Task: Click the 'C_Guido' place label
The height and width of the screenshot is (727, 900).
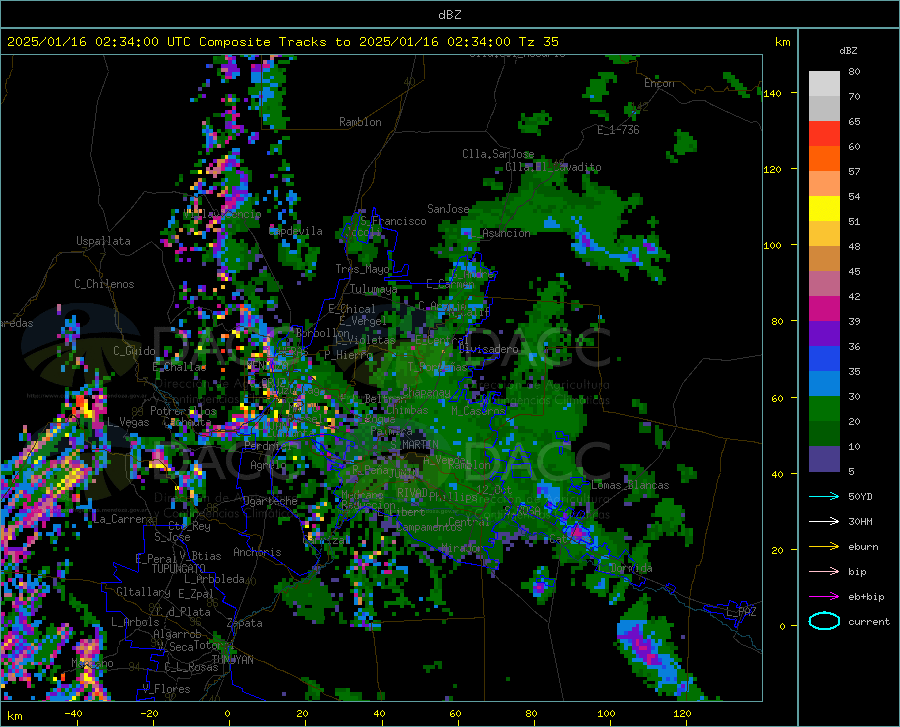Action: tap(134, 351)
